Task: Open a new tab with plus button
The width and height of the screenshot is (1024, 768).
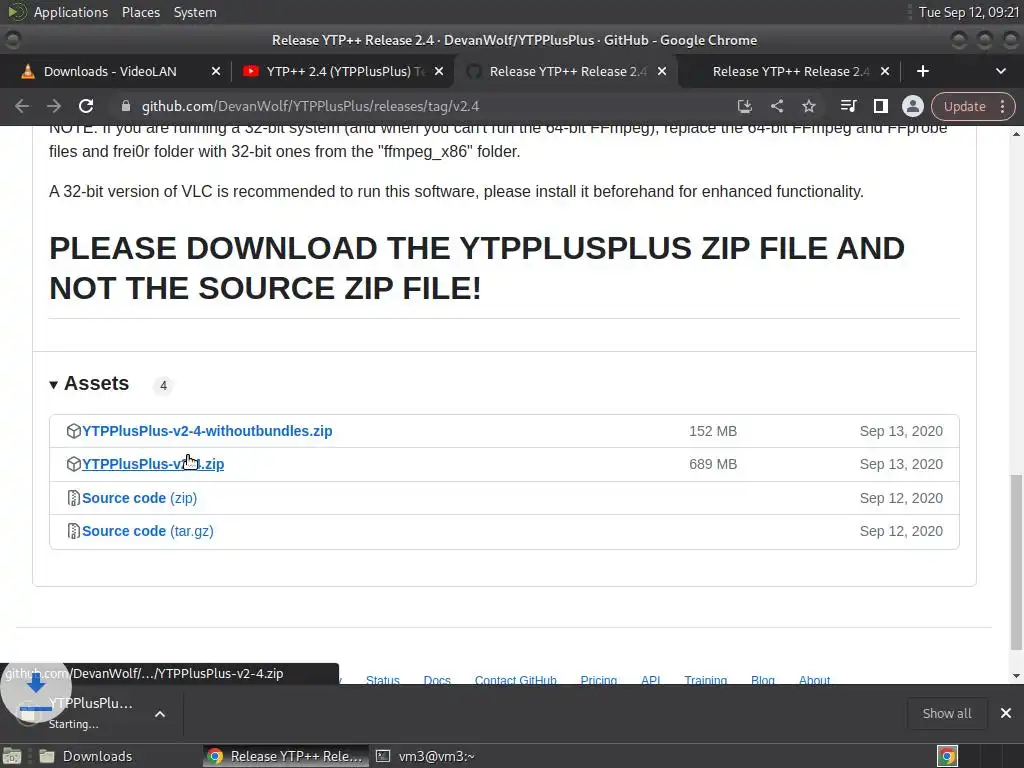Action: 923,71
